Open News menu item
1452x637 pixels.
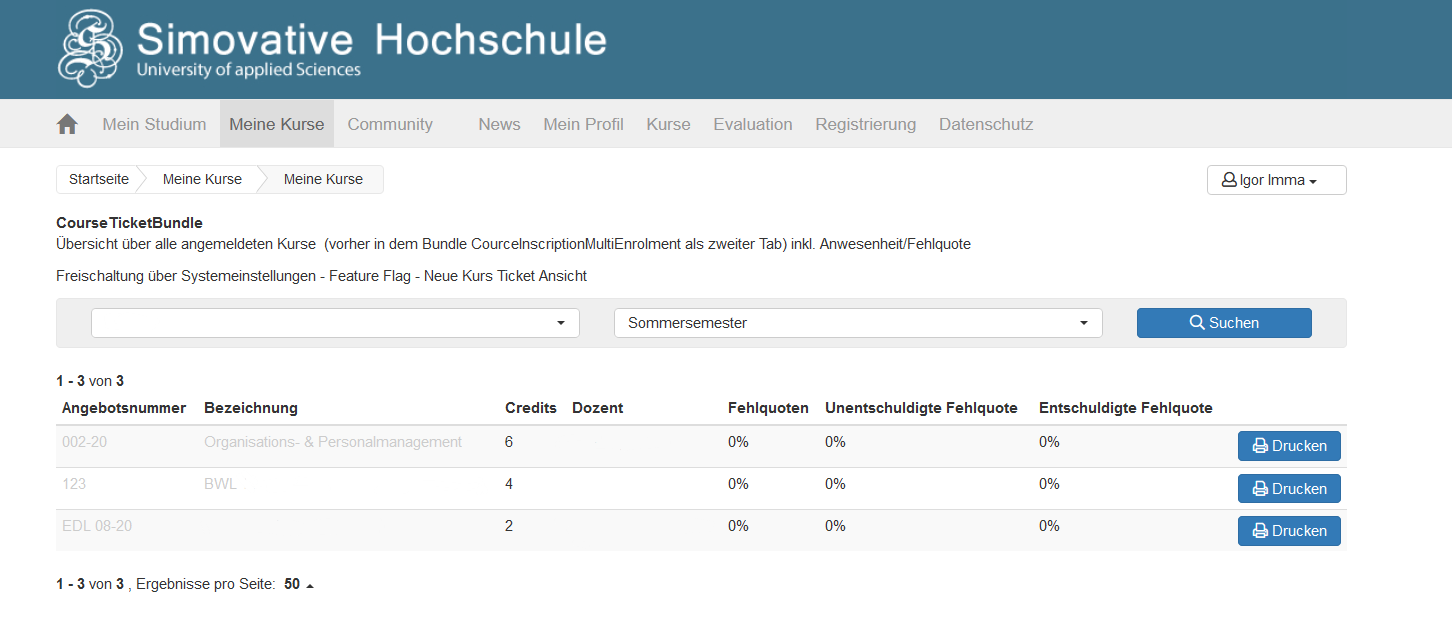point(499,124)
